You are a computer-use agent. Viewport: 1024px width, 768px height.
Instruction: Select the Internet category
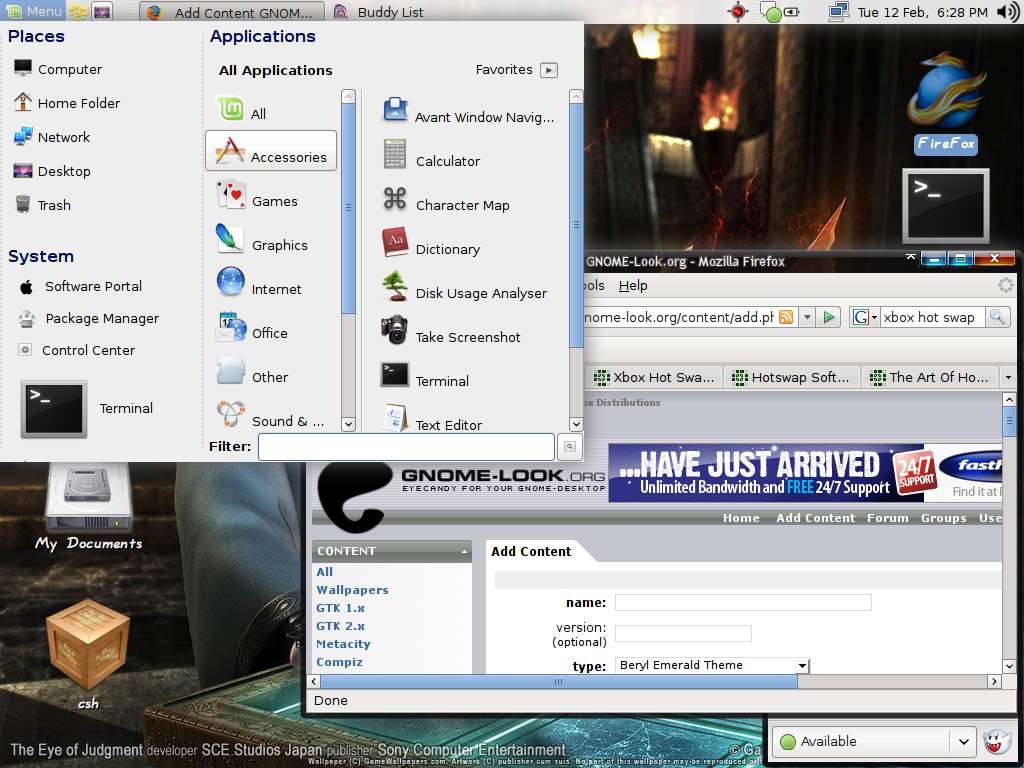pyautogui.click(x=259, y=283)
